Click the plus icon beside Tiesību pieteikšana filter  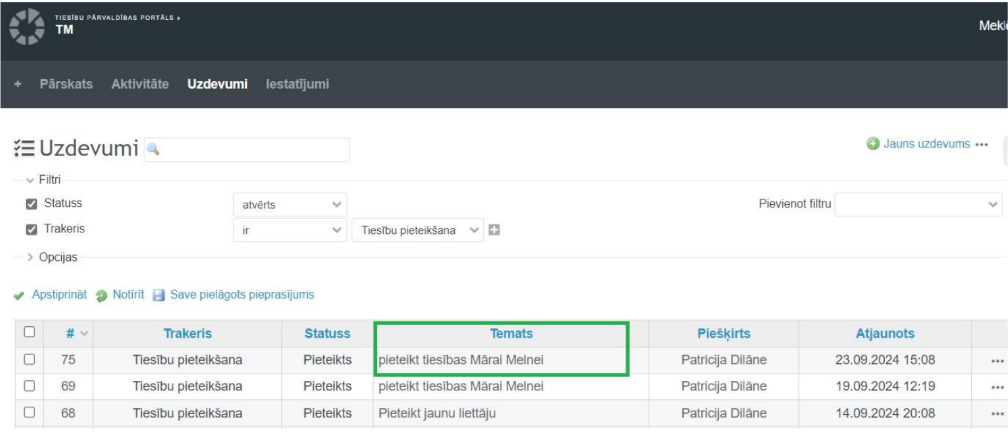point(494,230)
